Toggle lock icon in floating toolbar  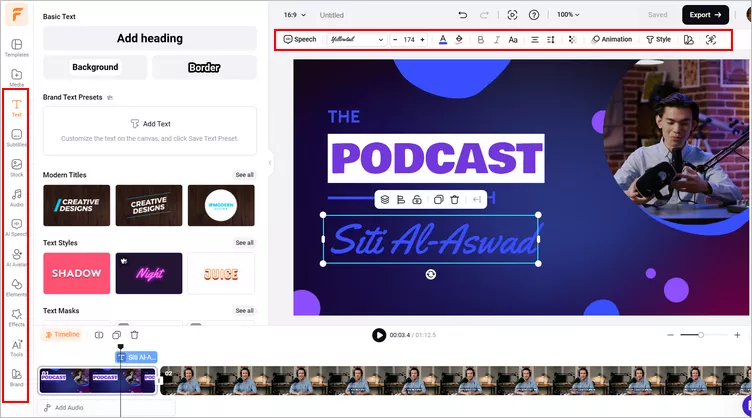(417, 199)
